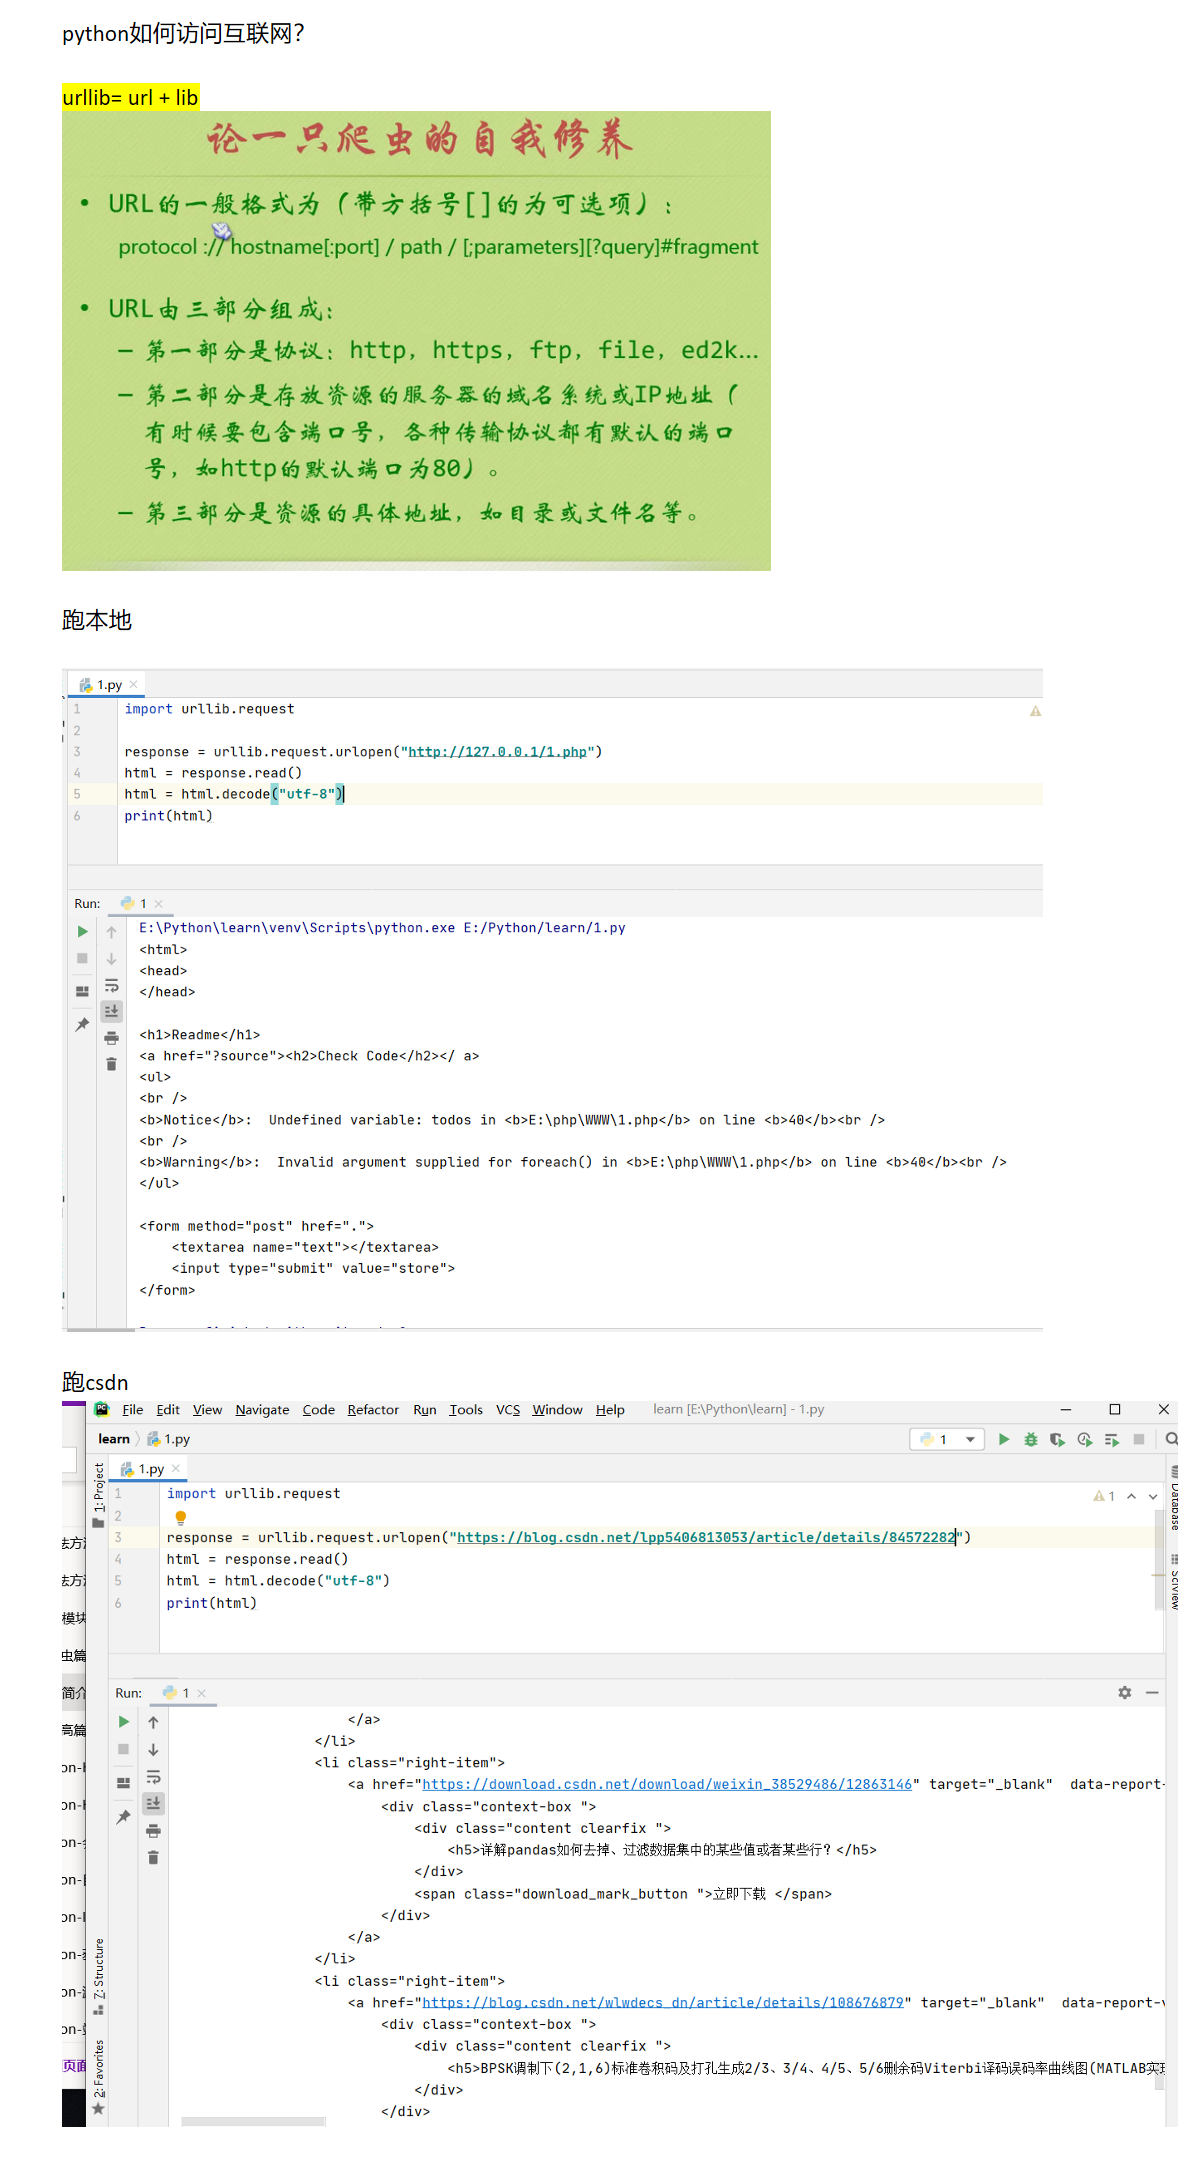Image resolution: width=1180 pixels, height=2166 pixels.
Task: Click the Print icon in 跑csdn Run panel
Action: [x=153, y=1830]
